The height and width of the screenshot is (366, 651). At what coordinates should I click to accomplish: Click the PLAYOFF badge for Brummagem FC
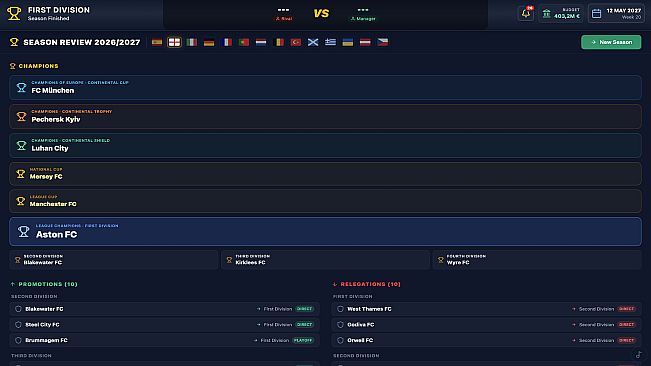(303, 340)
